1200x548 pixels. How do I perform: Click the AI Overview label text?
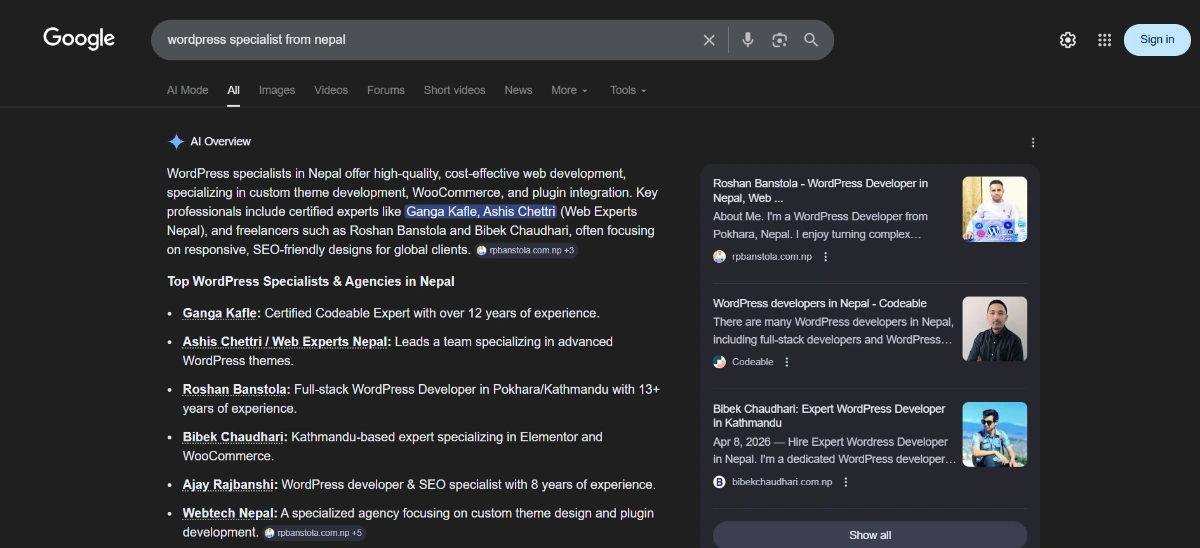point(221,142)
